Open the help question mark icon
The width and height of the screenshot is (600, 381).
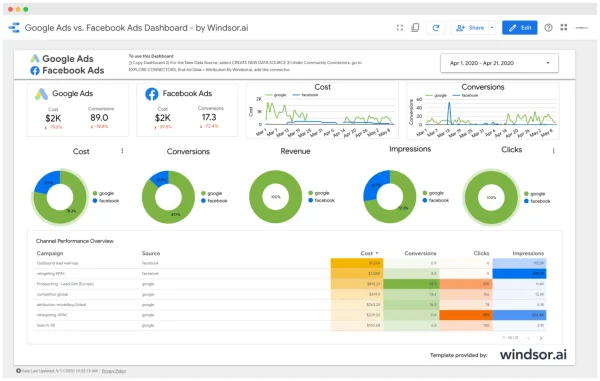click(548, 28)
